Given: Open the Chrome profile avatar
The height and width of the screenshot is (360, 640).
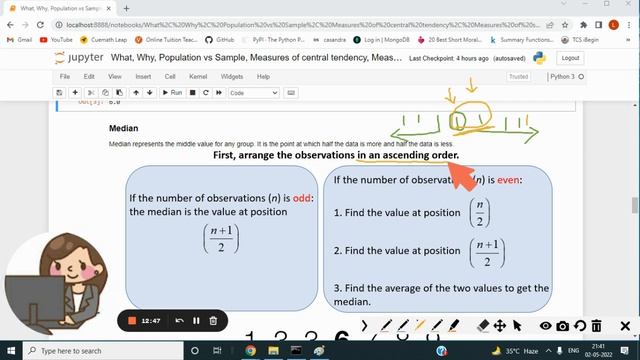Looking at the screenshot, I should click(613, 25).
